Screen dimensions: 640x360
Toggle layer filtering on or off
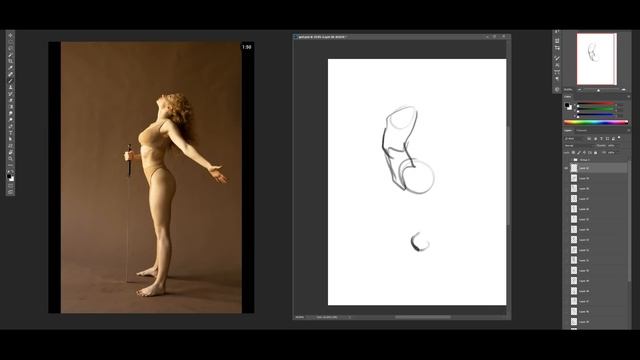tap(619, 138)
